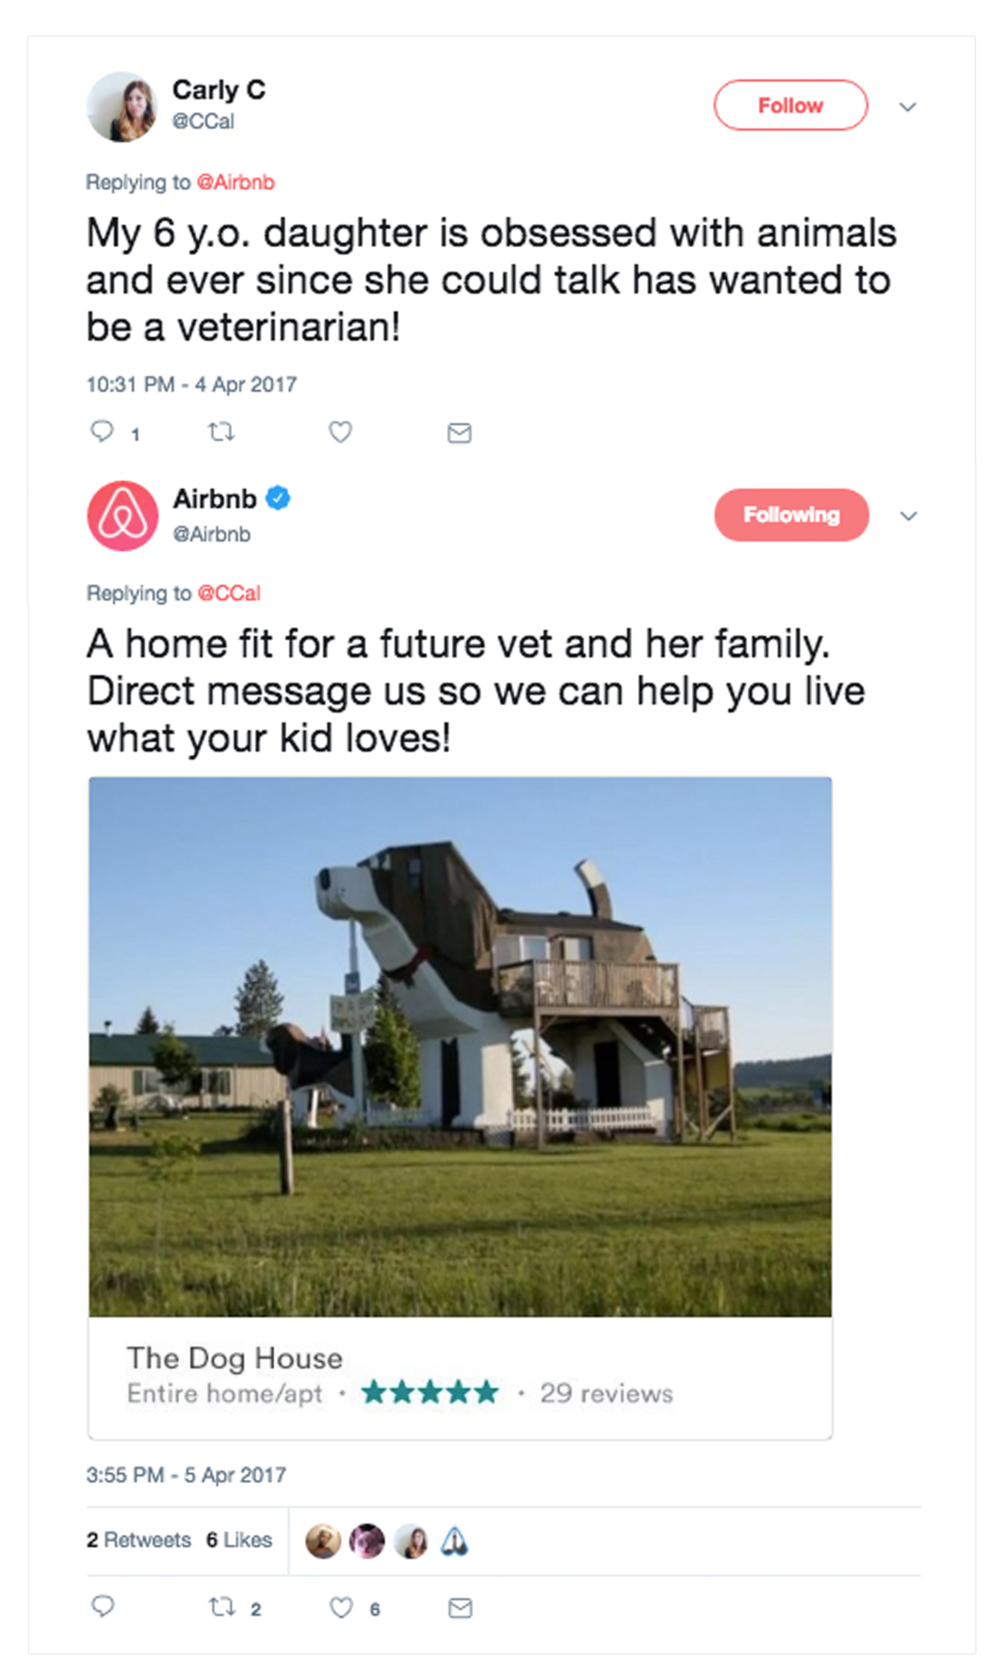This screenshot has height=1680, width=1000.
Task: Expand options chevron on Carly C's tweet
Action: 907,107
